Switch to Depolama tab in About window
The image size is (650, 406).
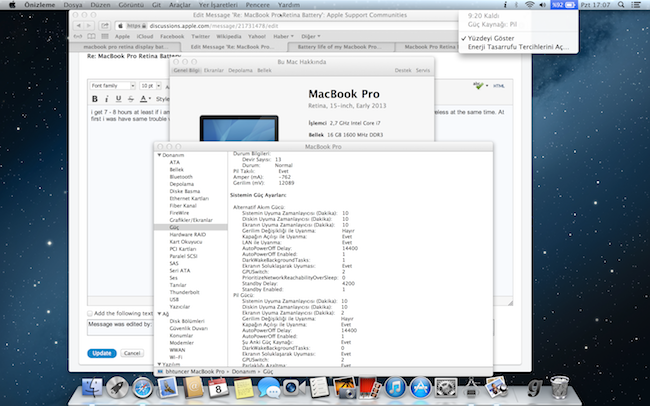[x=240, y=71]
